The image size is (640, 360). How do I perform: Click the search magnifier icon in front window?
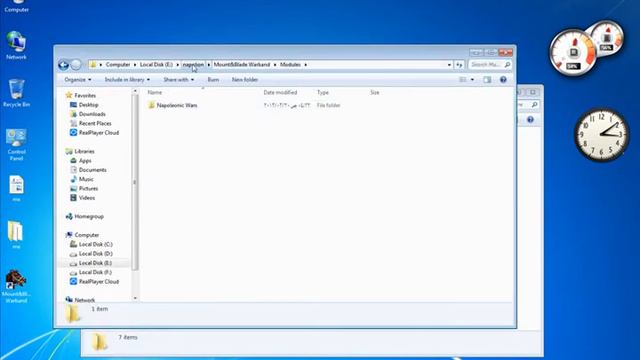(x=507, y=64)
